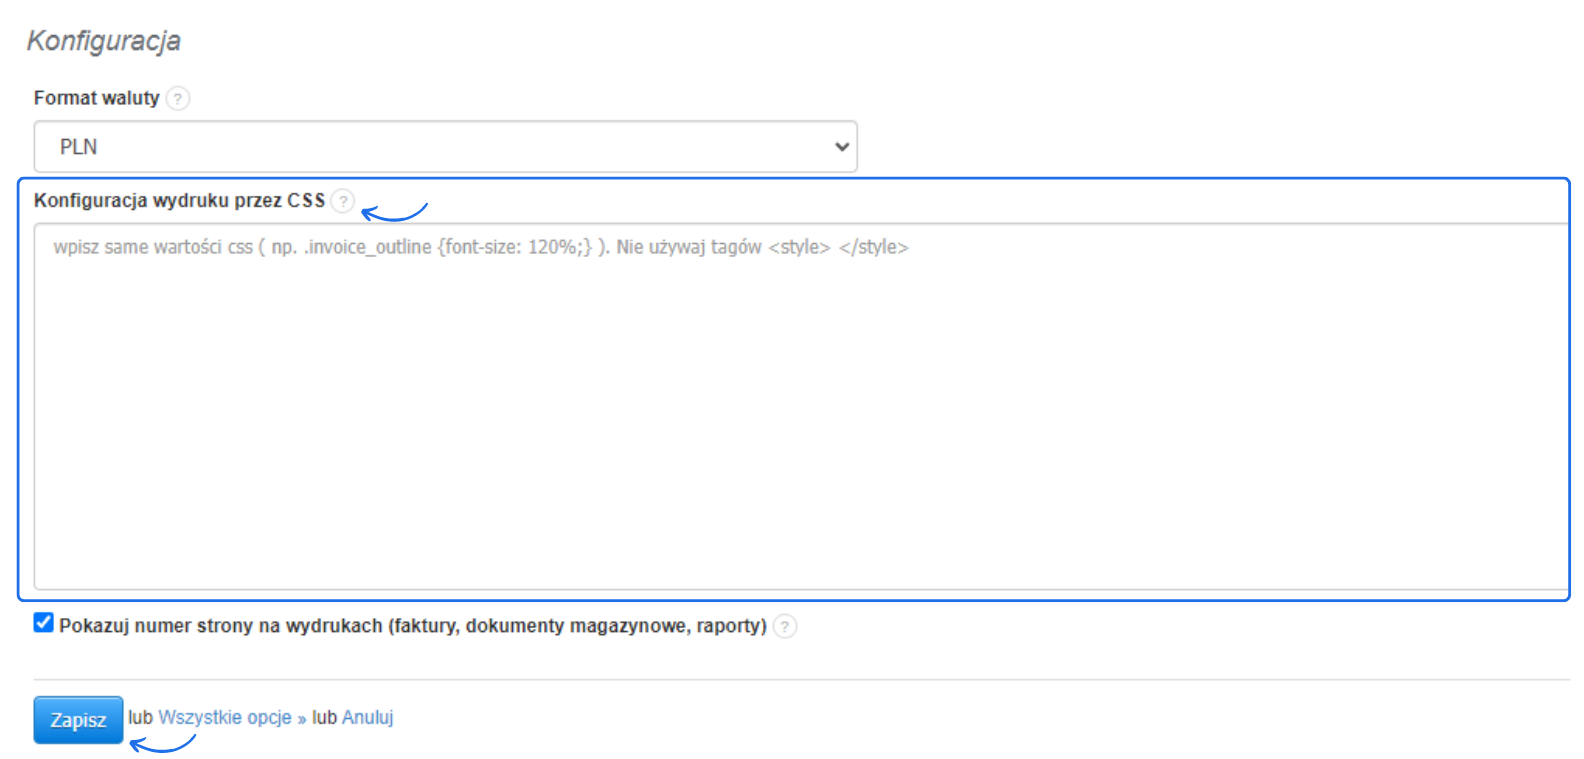Click the Format waluty field label
This screenshot has height=759, width=1584.
pos(96,98)
